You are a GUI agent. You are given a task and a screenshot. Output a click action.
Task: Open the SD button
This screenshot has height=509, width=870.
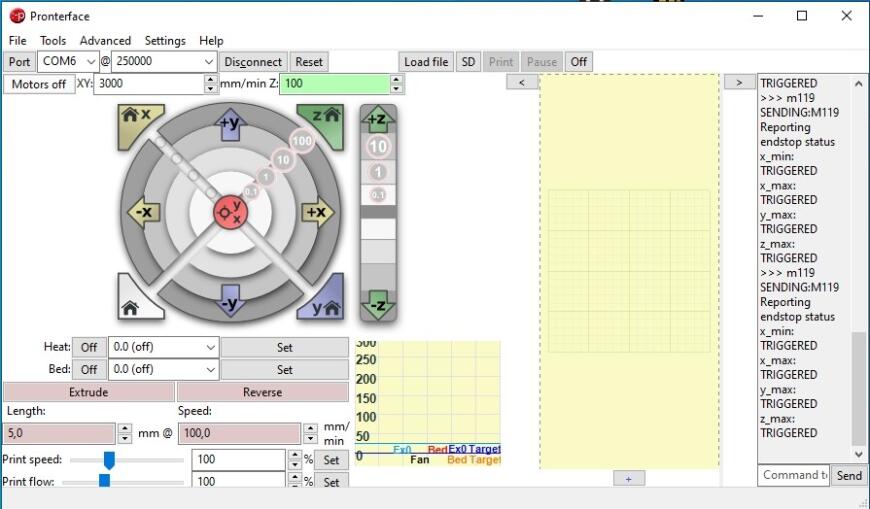click(x=468, y=62)
